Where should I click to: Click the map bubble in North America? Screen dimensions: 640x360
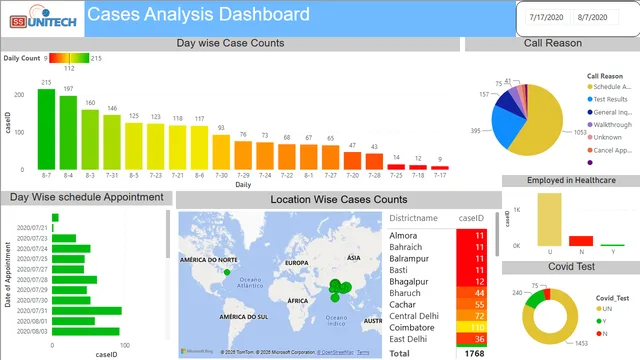227,272
